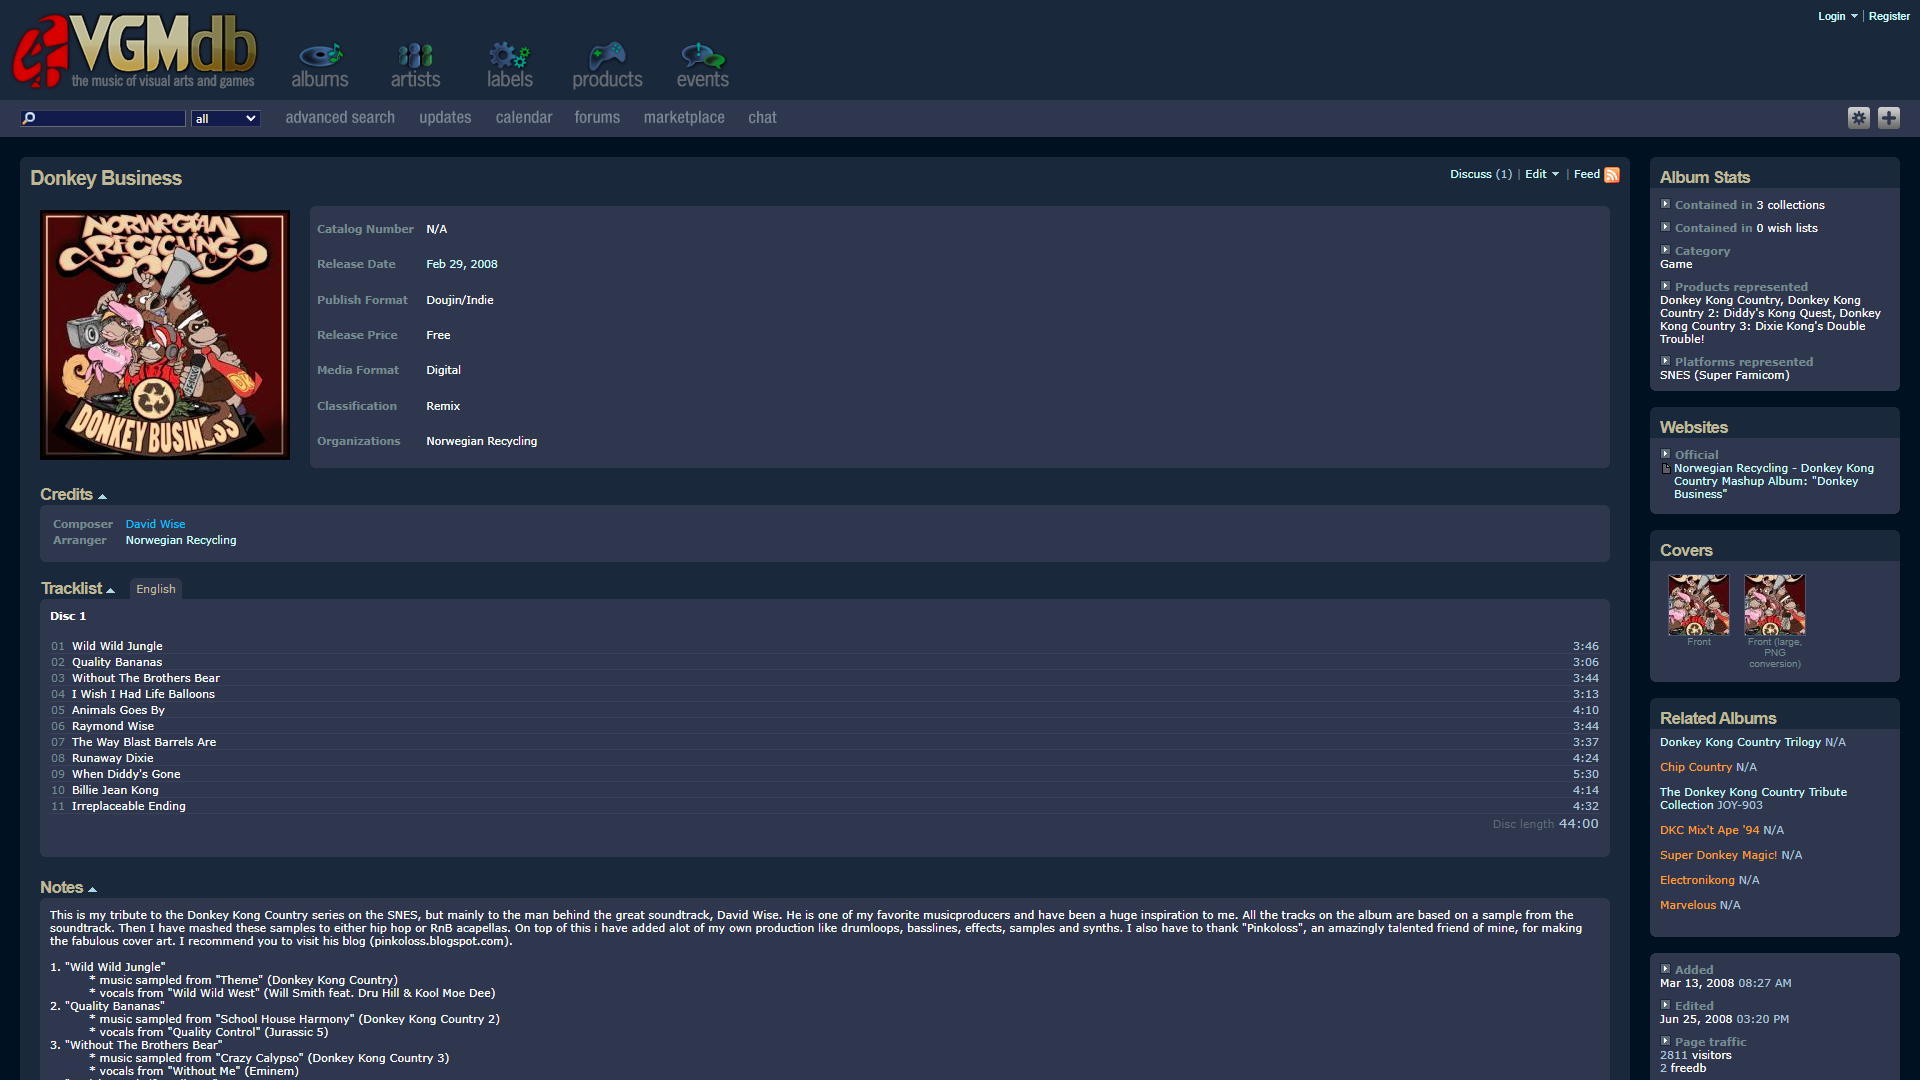1920x1080 pixels.
Task: Click the 2 freedb link
Action: point(1683,1068)
